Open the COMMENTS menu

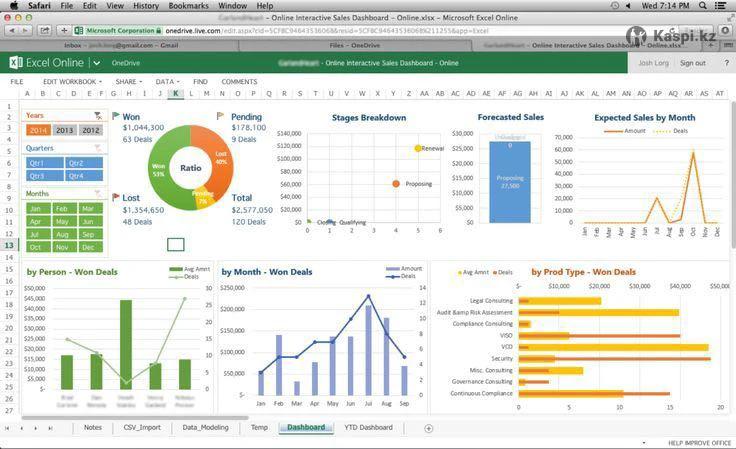pos(239,82)
